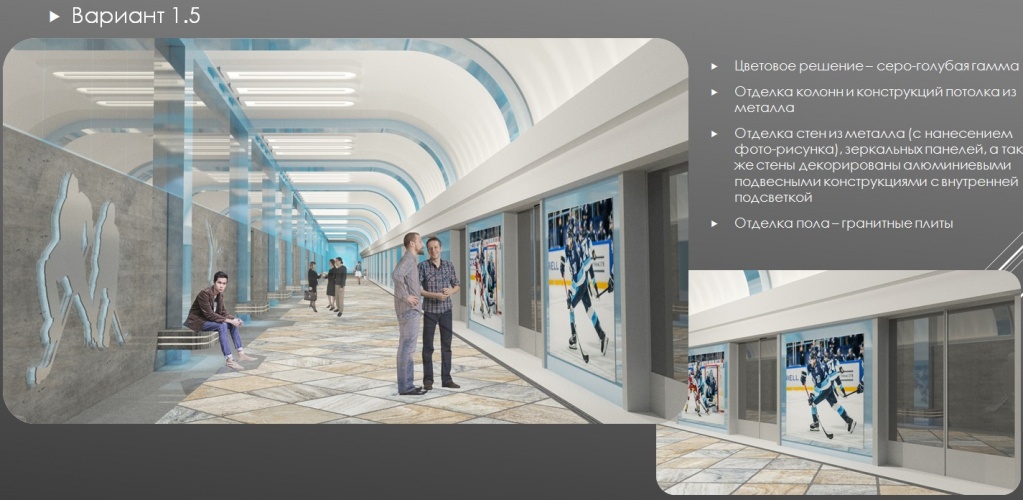This screenshot has width=1023, height=500.
Task: Select the large hockey player poster in main render
Action: pyautogui.click(x=581, y=282)
